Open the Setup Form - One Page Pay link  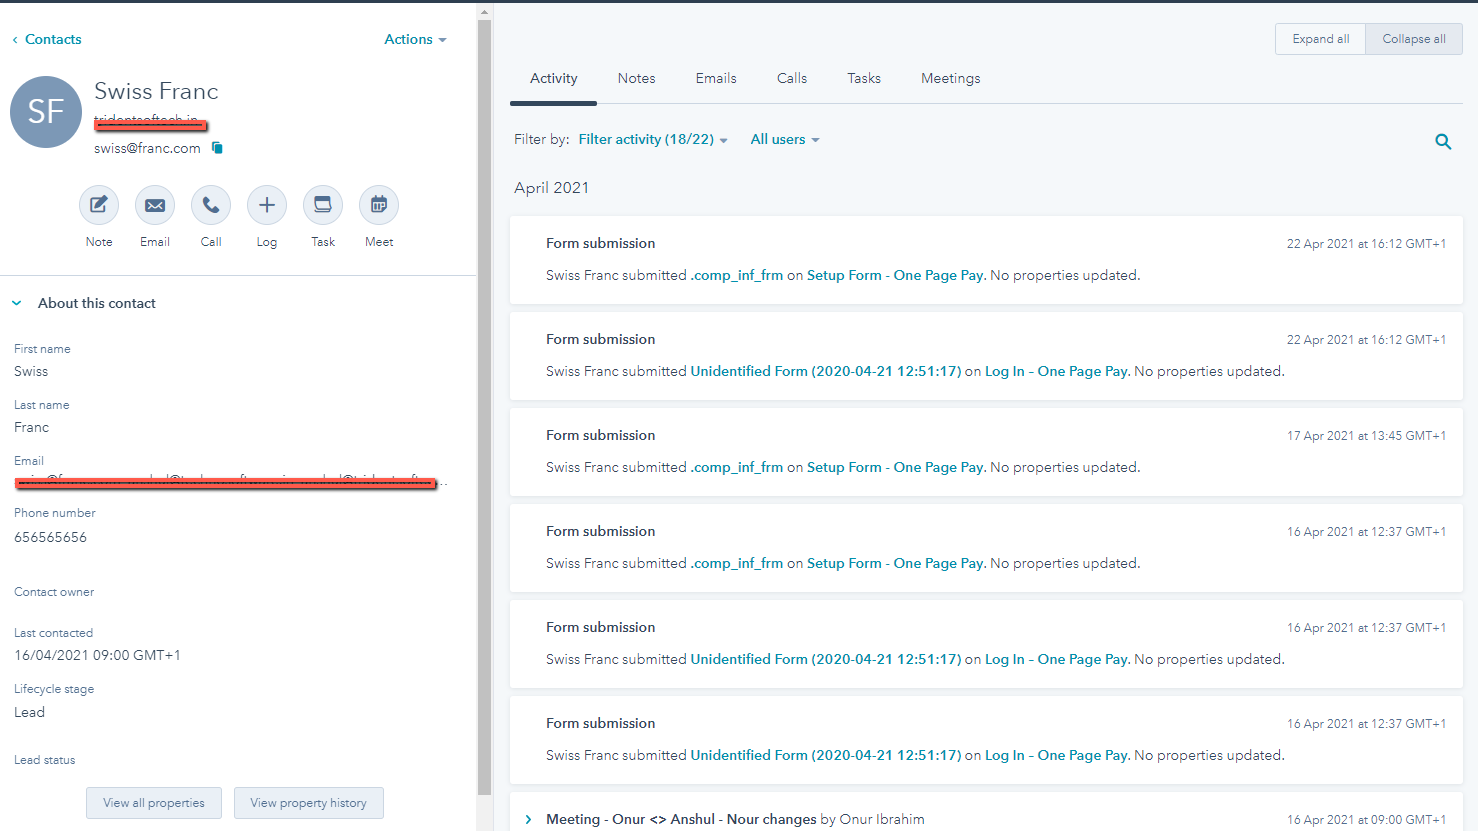click(x=893, y=274)
